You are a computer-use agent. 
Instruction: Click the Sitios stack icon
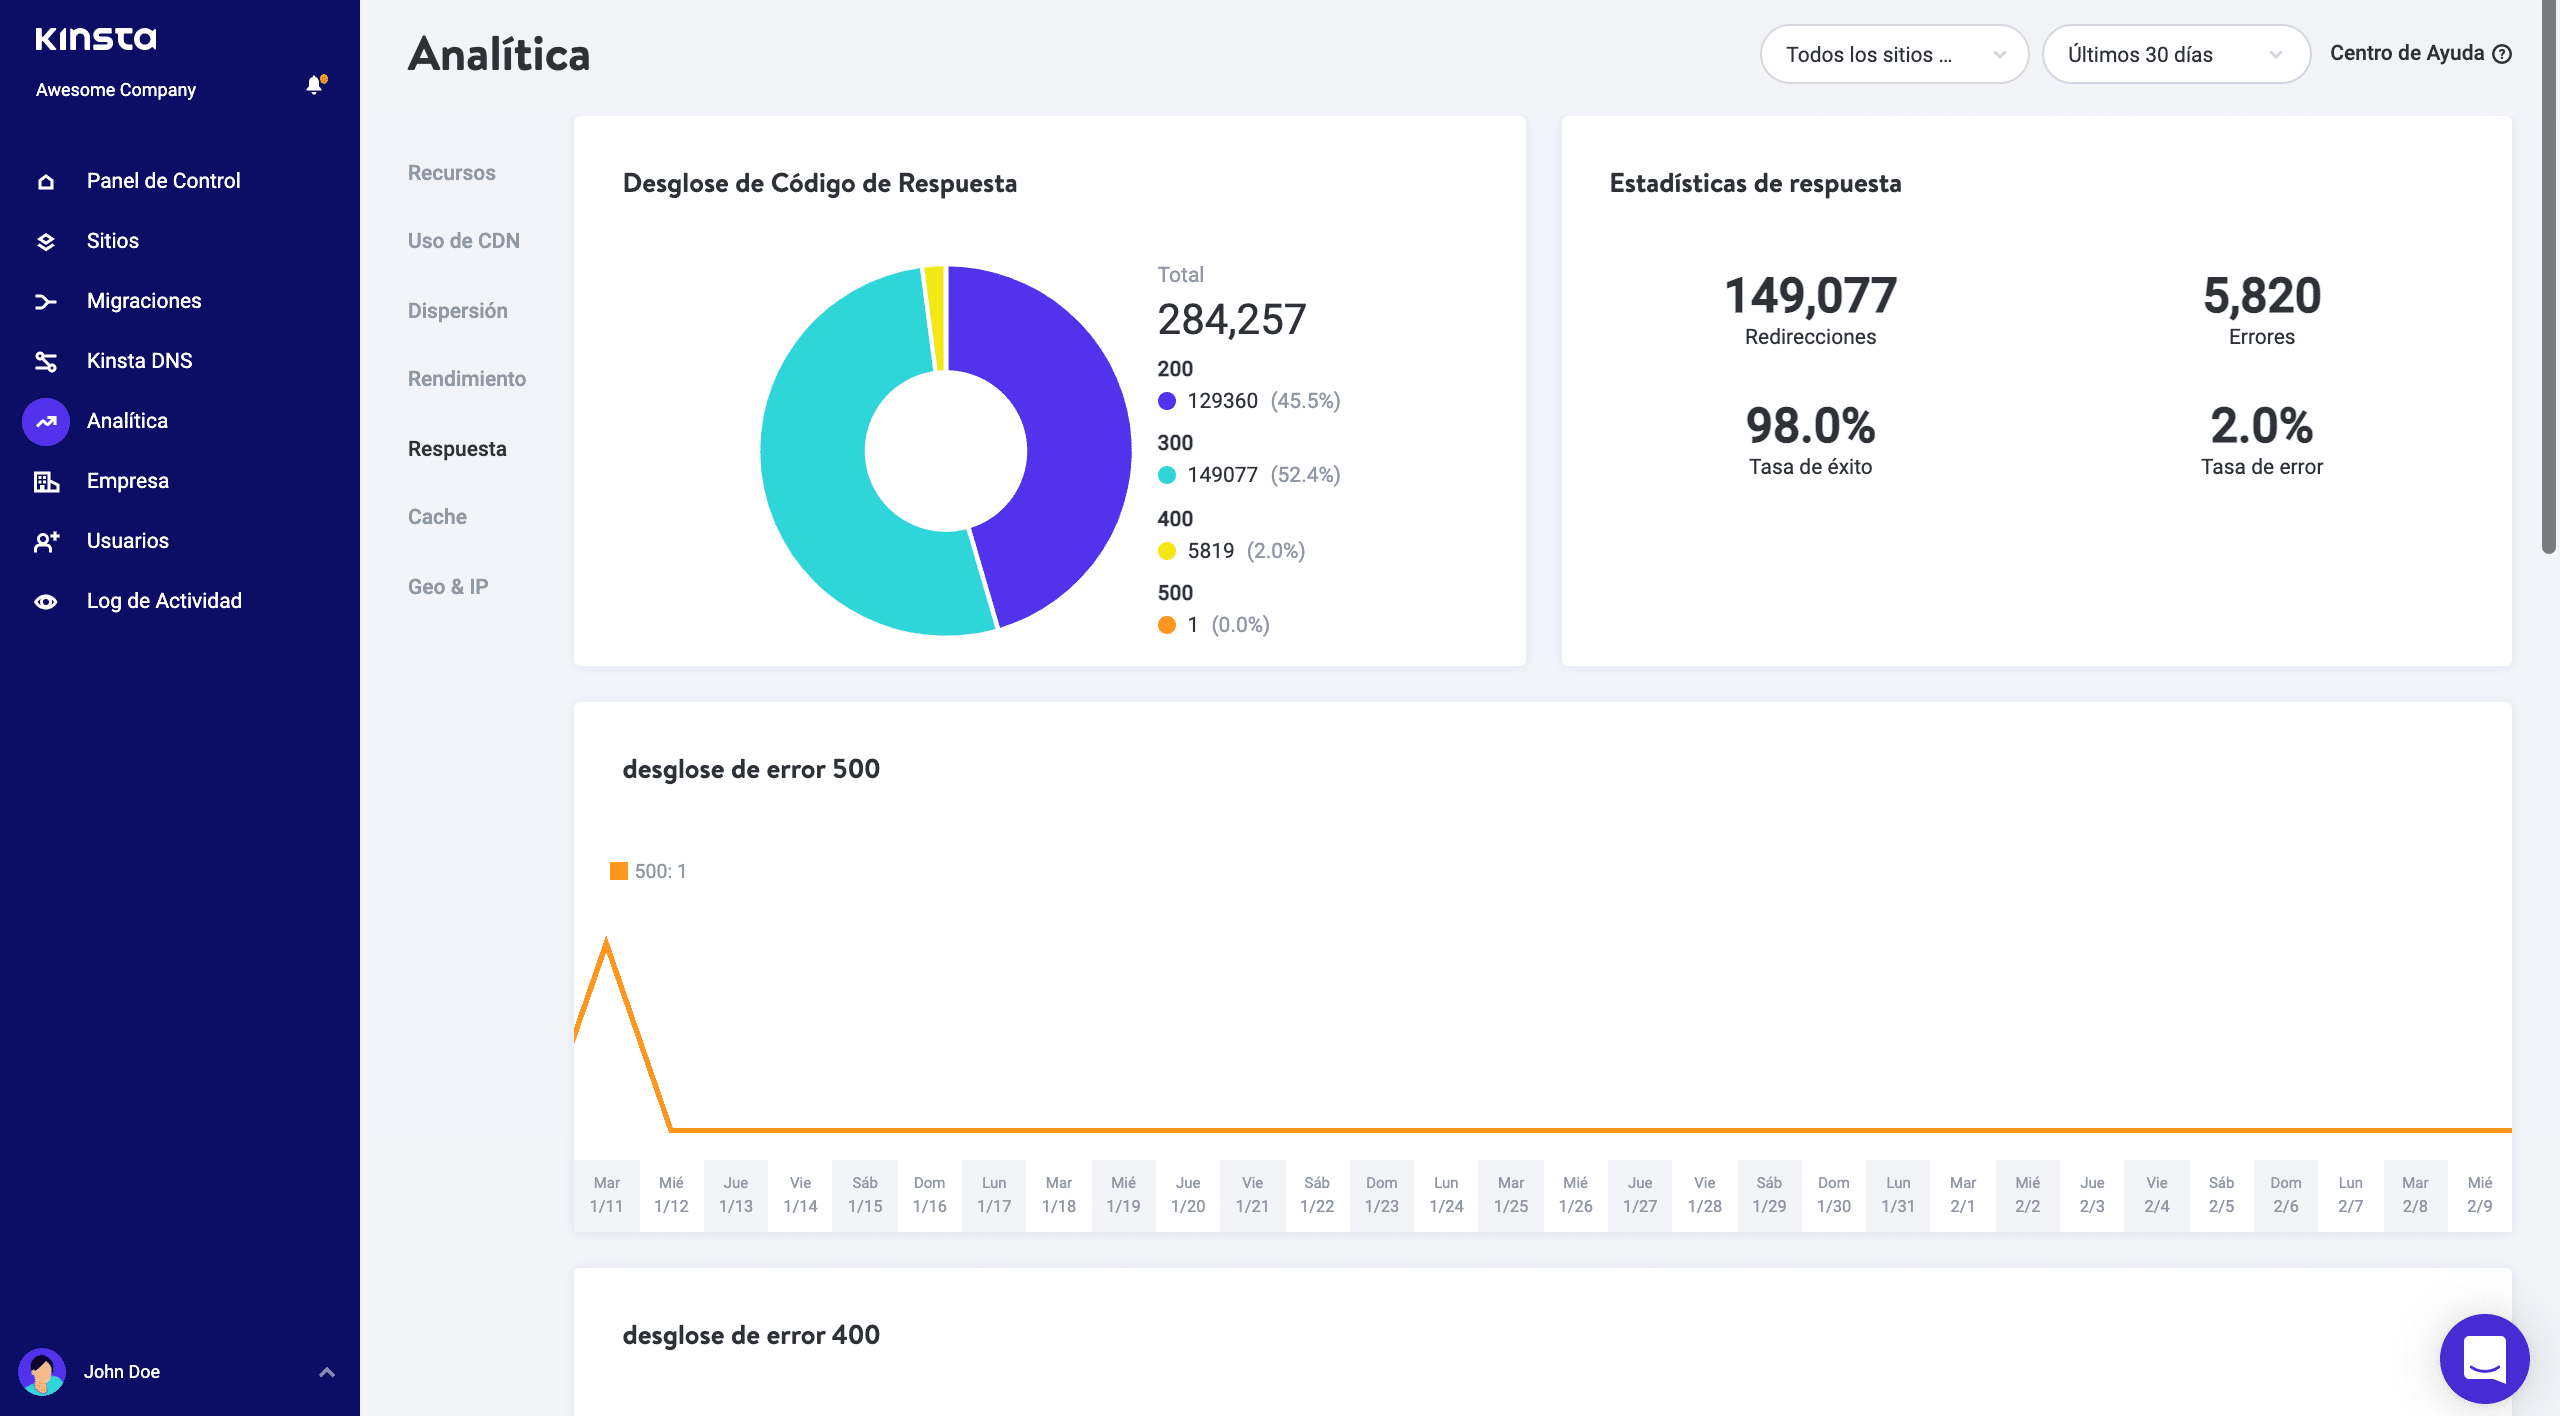tap(45, 240)
